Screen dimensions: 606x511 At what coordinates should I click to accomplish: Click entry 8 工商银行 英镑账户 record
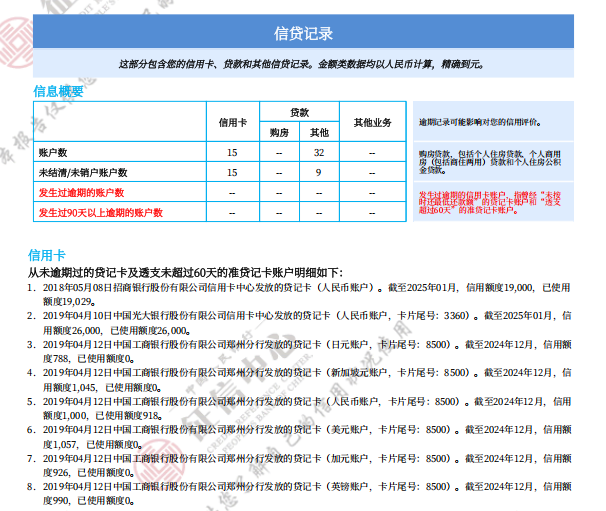pos(300,494)
